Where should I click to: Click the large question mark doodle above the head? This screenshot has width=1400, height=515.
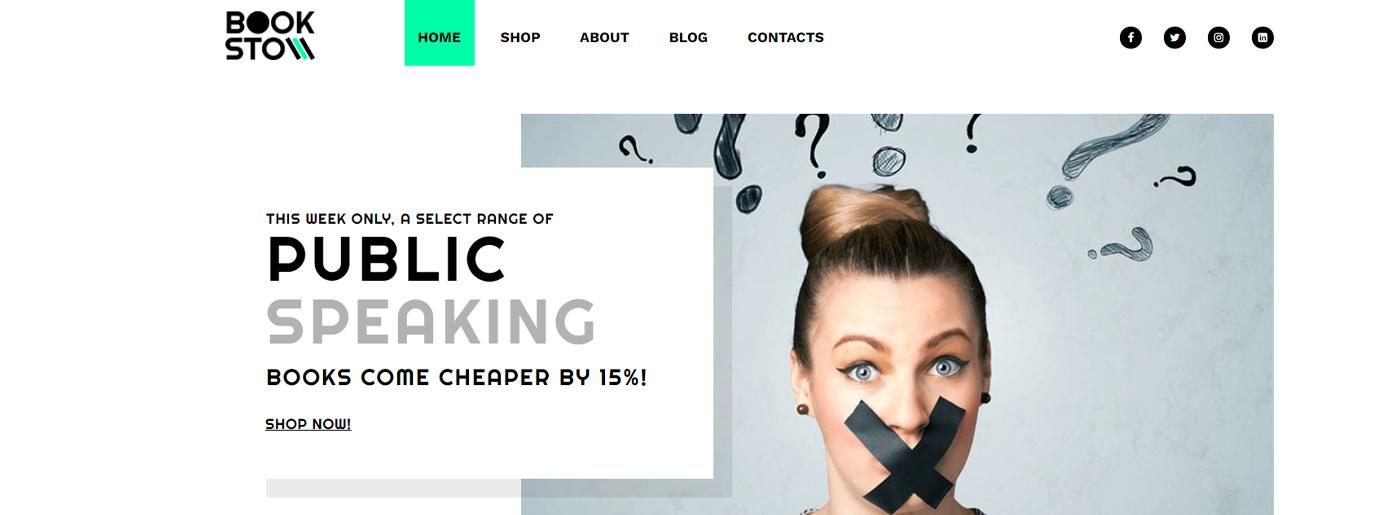tap(817, 145)
